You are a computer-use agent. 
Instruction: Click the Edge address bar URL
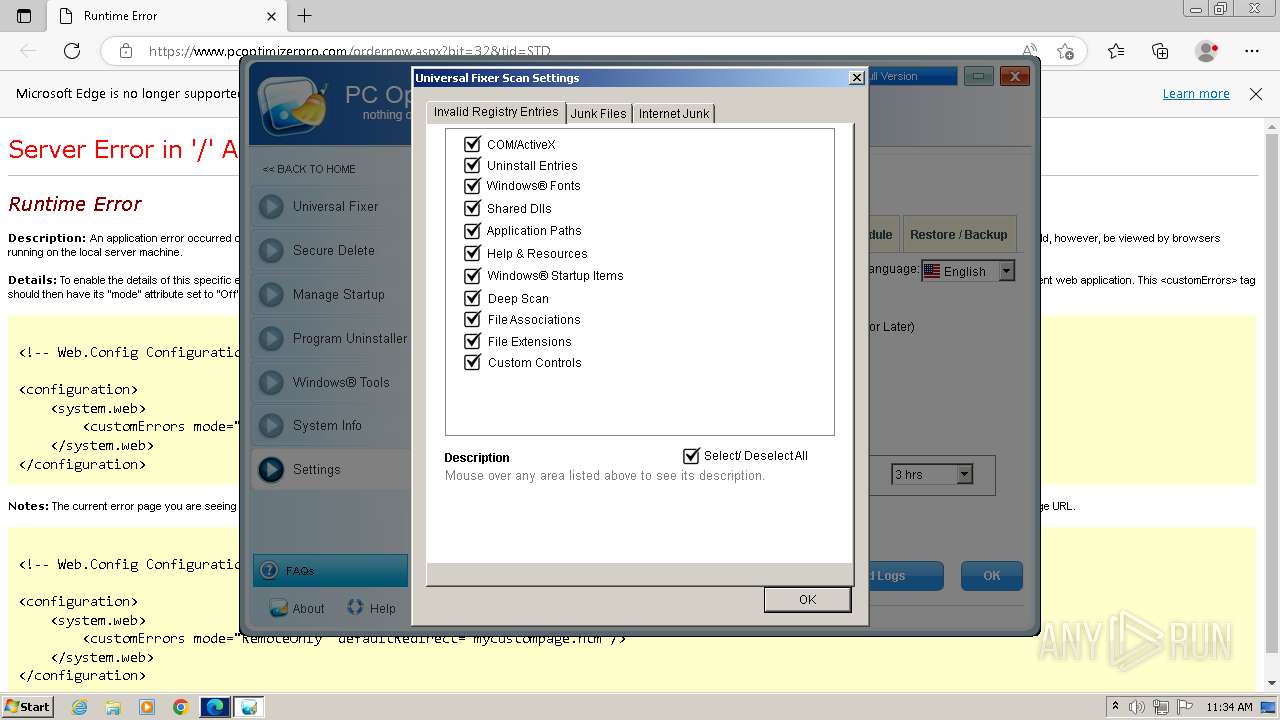(350, 51)
